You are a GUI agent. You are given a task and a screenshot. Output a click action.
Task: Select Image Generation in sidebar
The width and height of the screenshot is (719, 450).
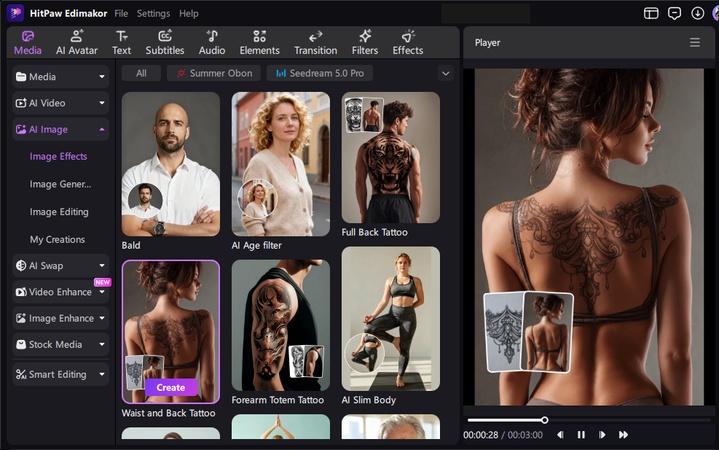coord(60,184)
